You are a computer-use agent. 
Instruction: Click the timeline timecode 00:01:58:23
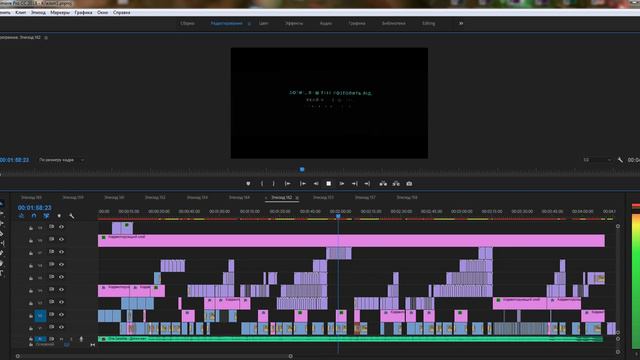(34, 208)
